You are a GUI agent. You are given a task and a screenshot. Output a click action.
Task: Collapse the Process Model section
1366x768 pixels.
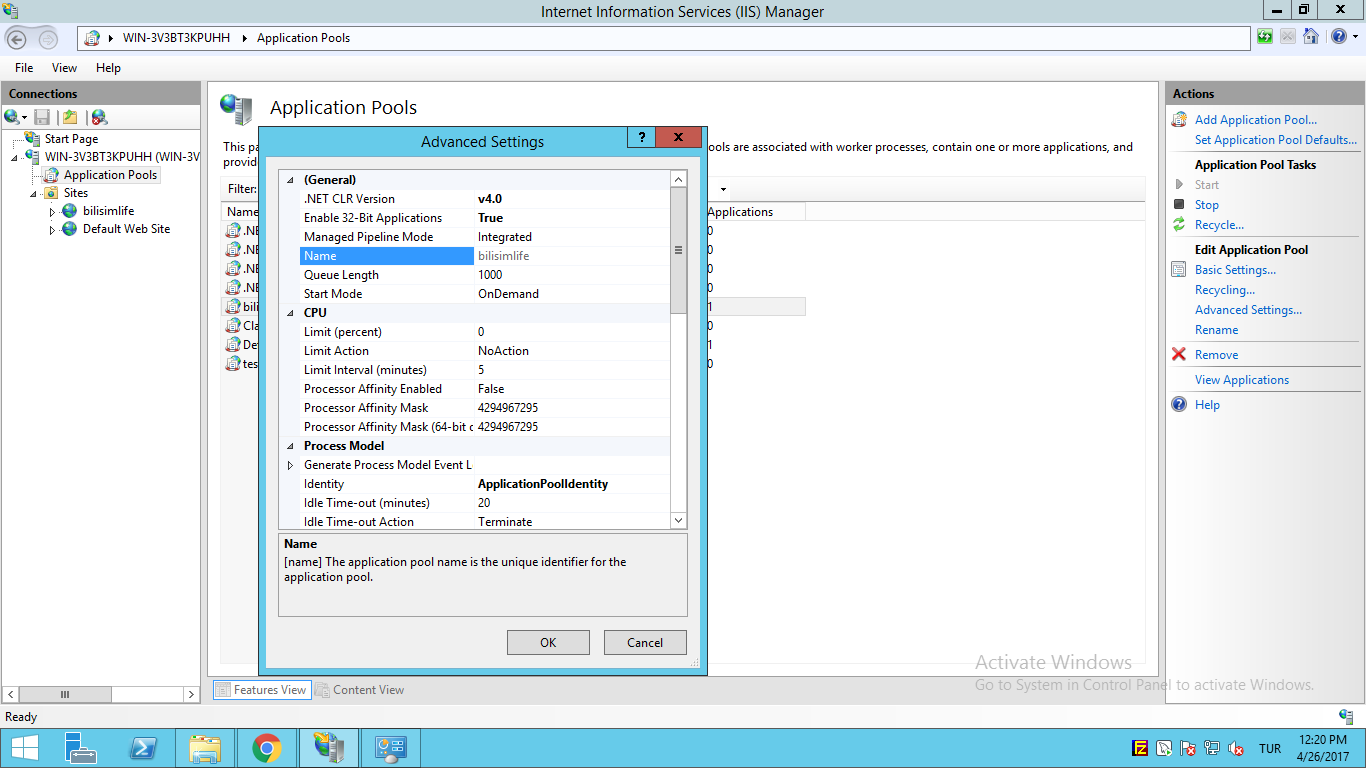pos(291,446)
